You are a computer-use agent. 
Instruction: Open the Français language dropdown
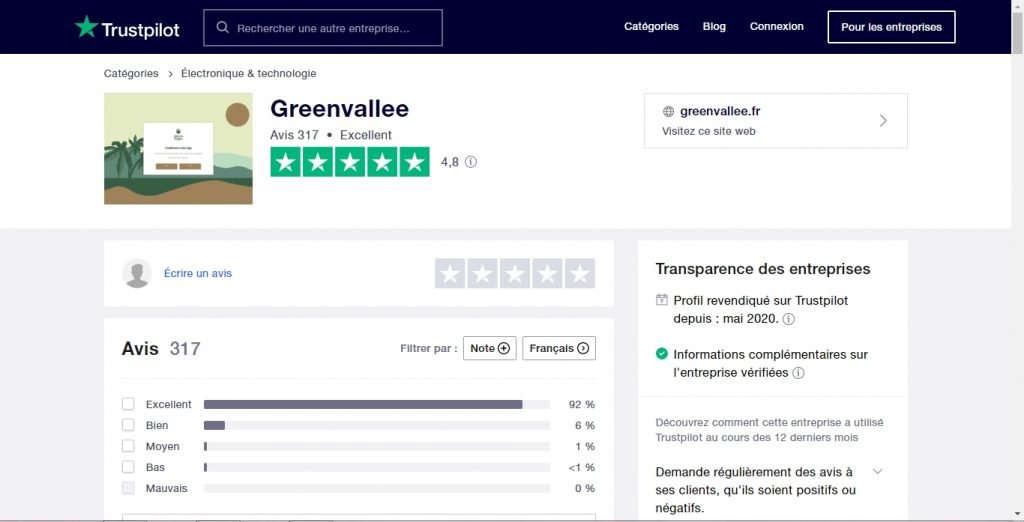(559, 348)
